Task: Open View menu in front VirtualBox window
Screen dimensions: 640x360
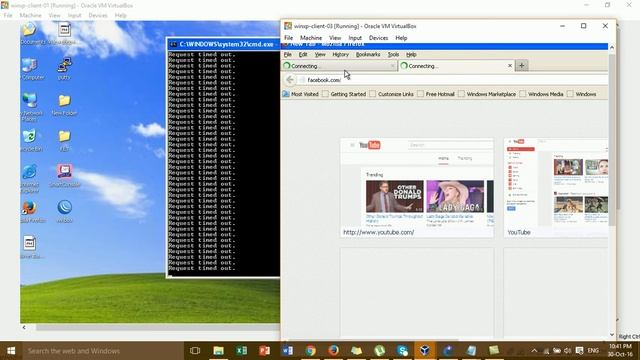Action: [x=335, y=38]
